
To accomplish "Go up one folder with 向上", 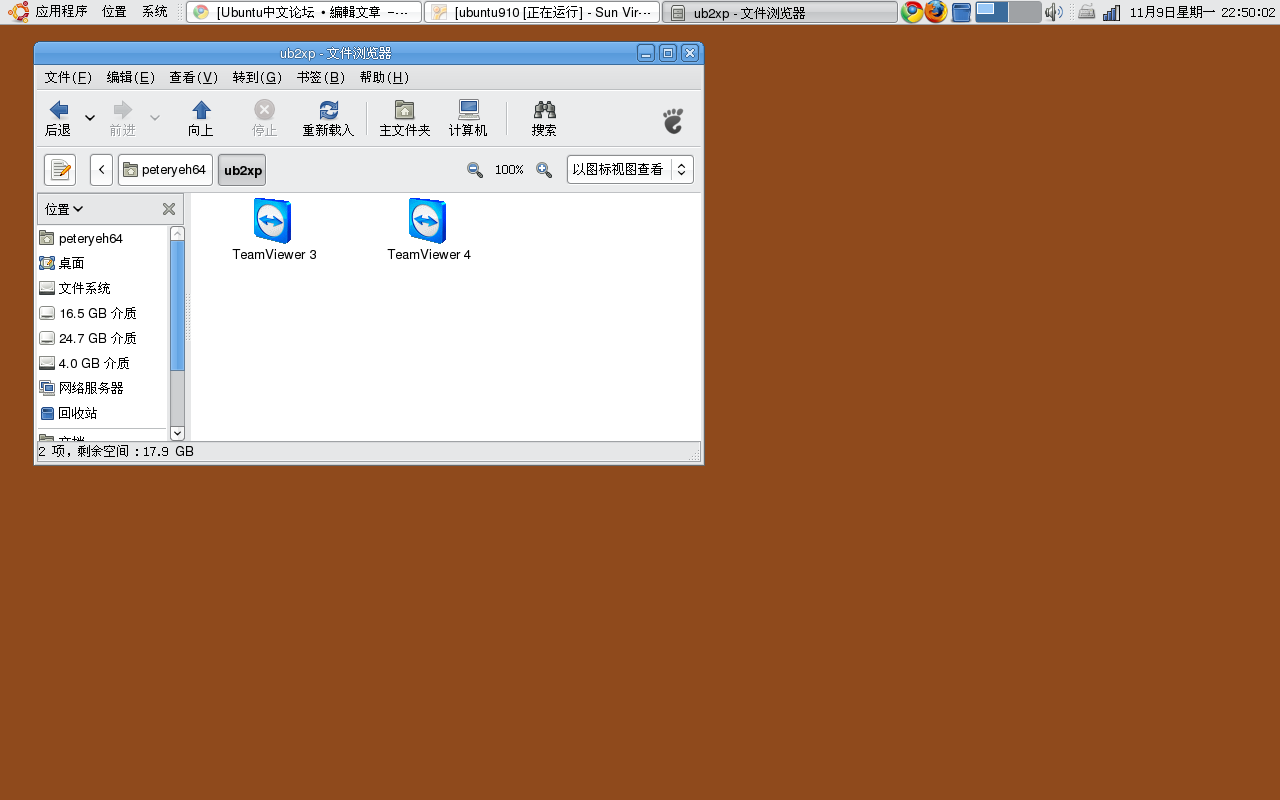I will pyautogui.click(x=201, y=118).
